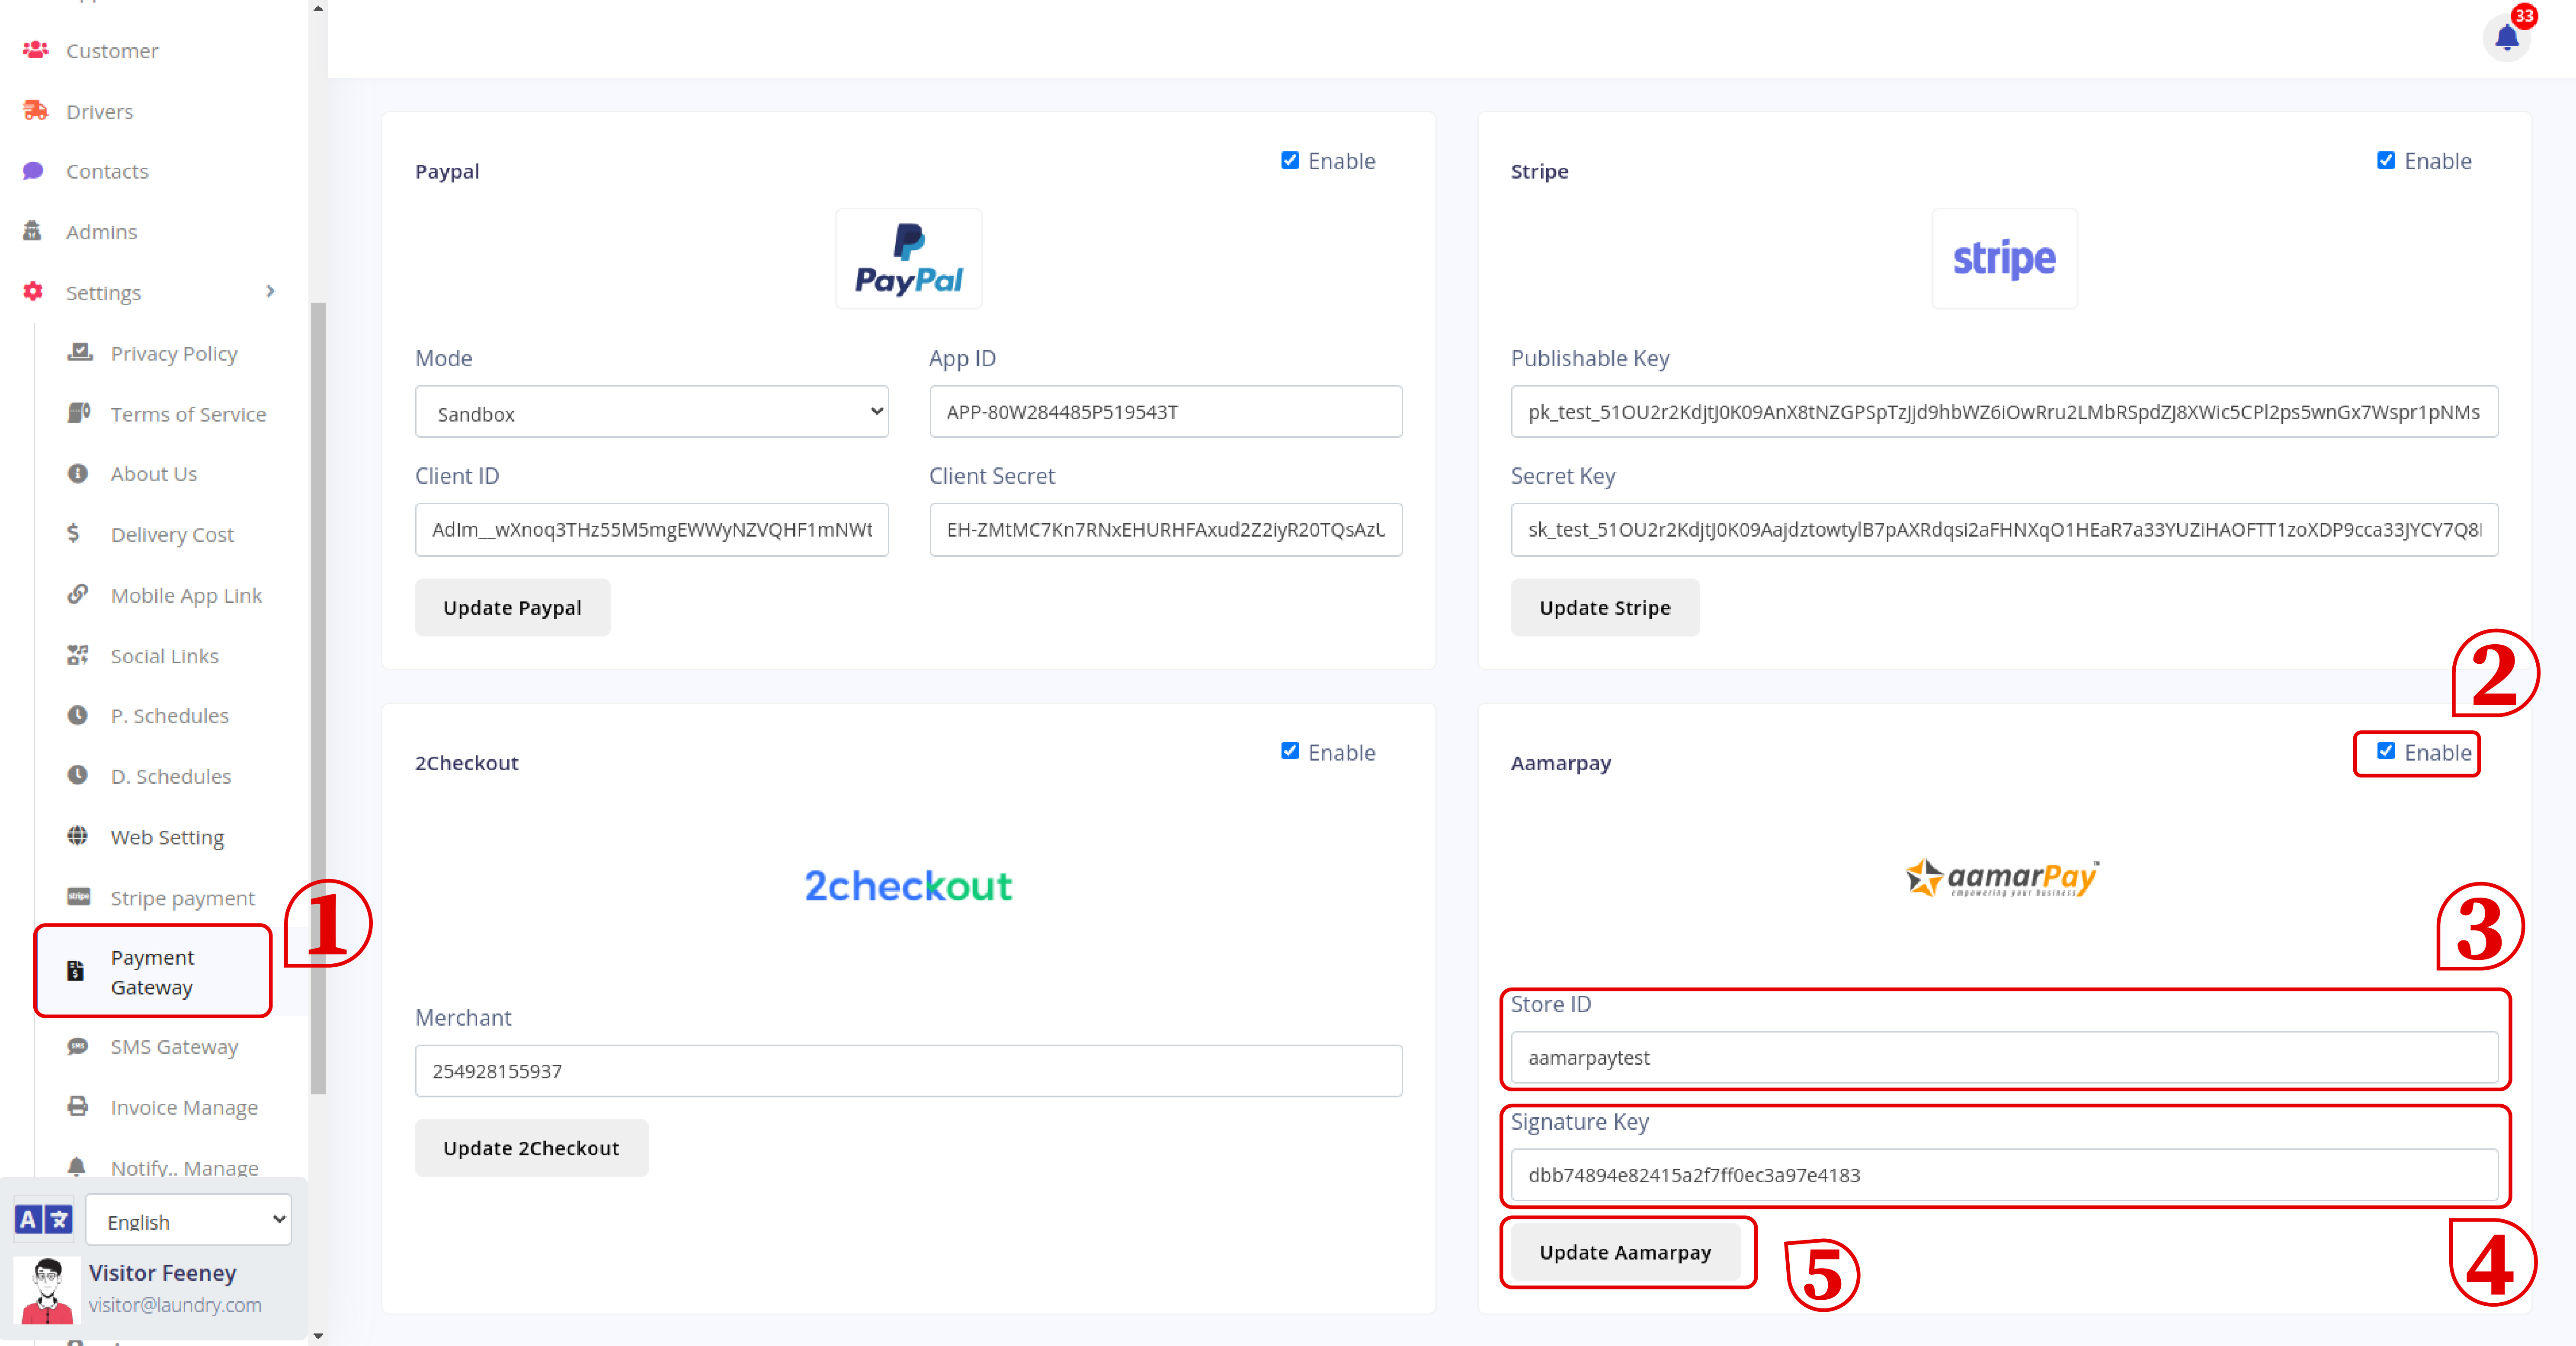Click the language translate icon
2576x1346 pixels.
pyautogui.click(x=44, y=1219)
